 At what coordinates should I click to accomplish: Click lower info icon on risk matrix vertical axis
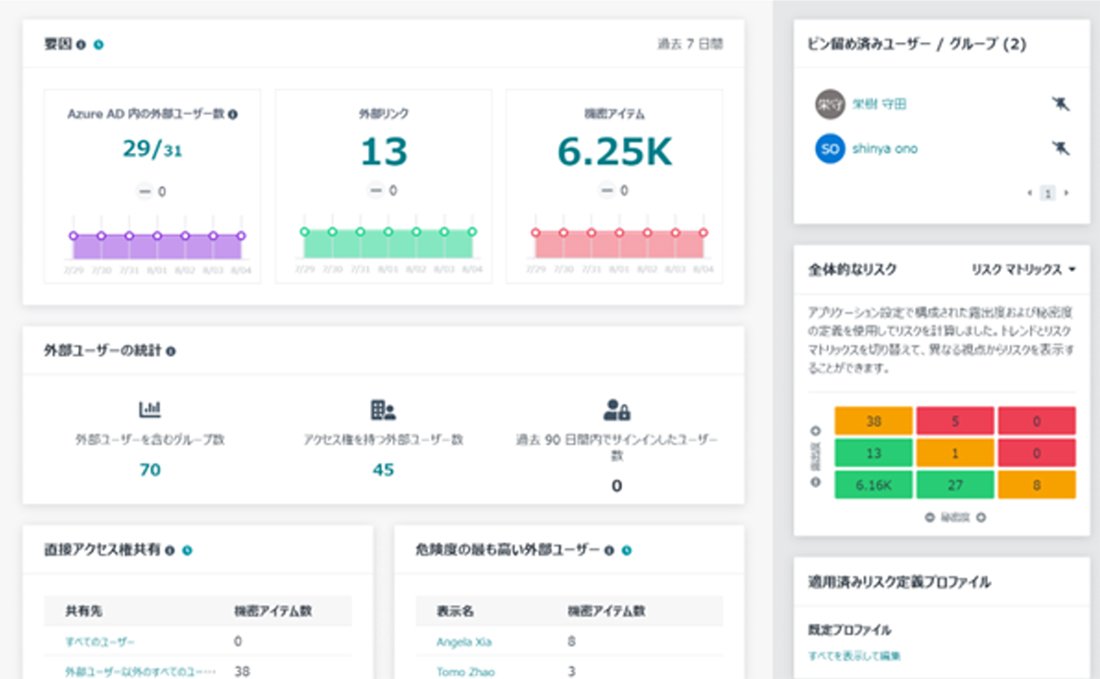pos(815,482)
